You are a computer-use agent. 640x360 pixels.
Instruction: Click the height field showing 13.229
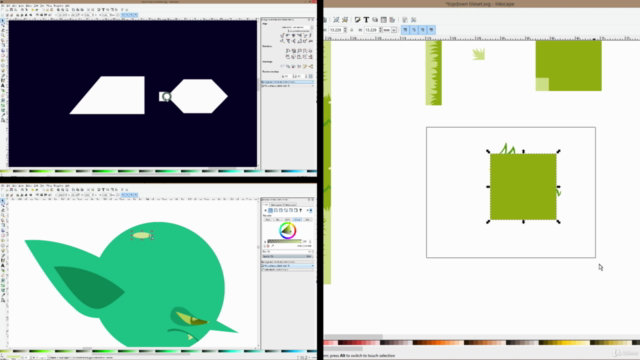pyautogui.click(x=372, y=30)
